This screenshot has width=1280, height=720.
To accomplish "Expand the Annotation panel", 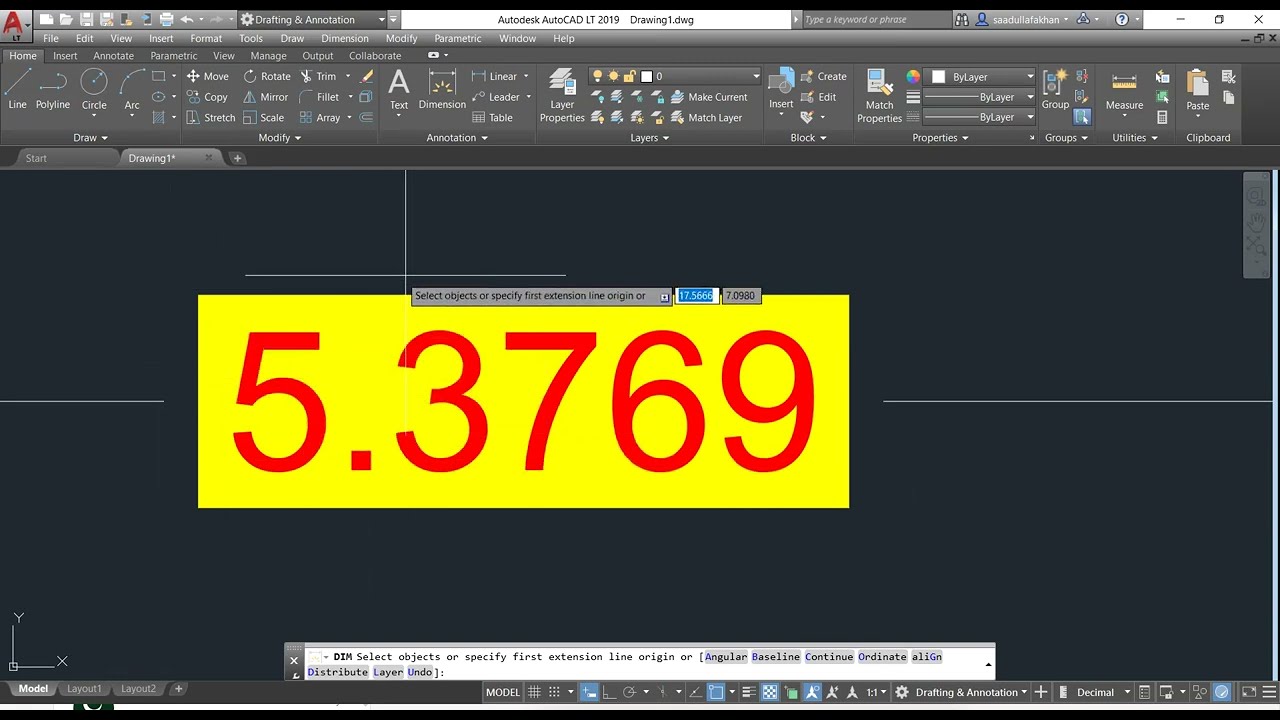I will pyautogui.click(x=457, y=138).
